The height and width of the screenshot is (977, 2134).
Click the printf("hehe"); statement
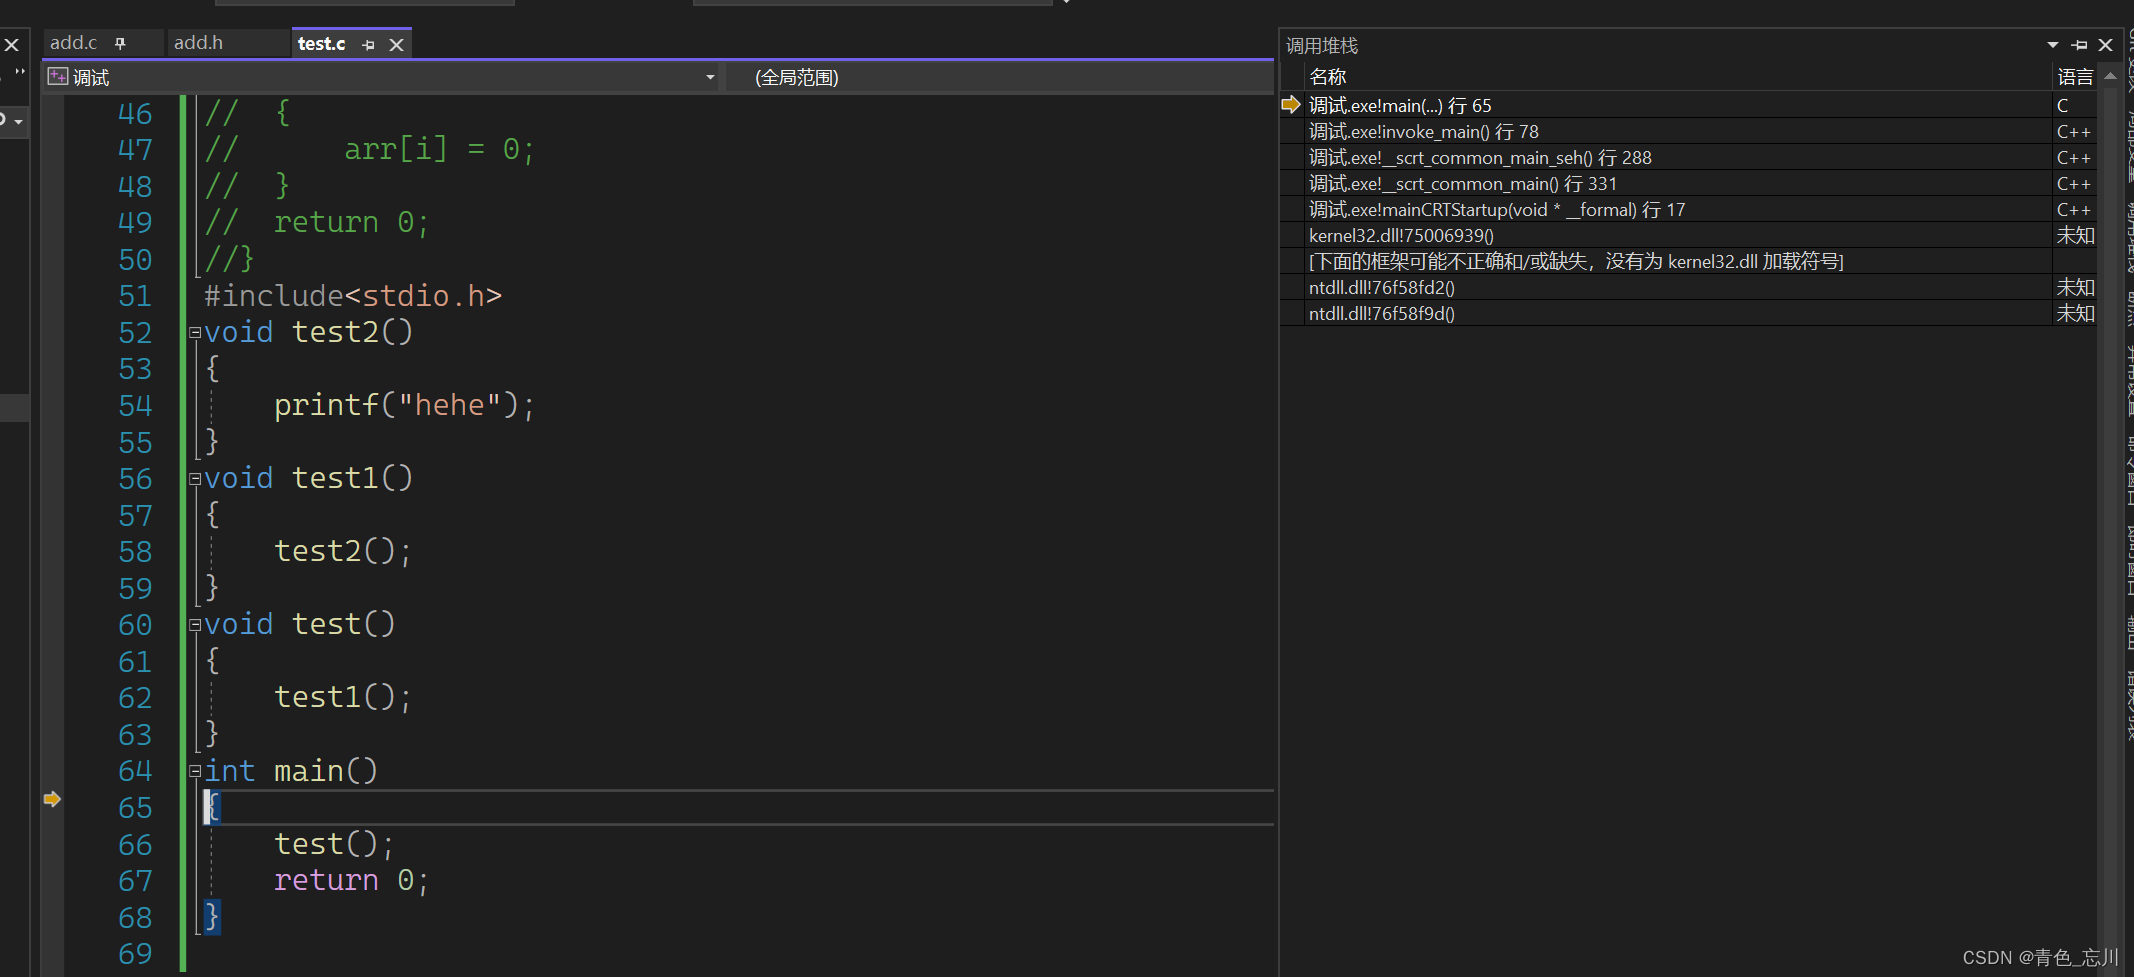(x=405, y=405)
